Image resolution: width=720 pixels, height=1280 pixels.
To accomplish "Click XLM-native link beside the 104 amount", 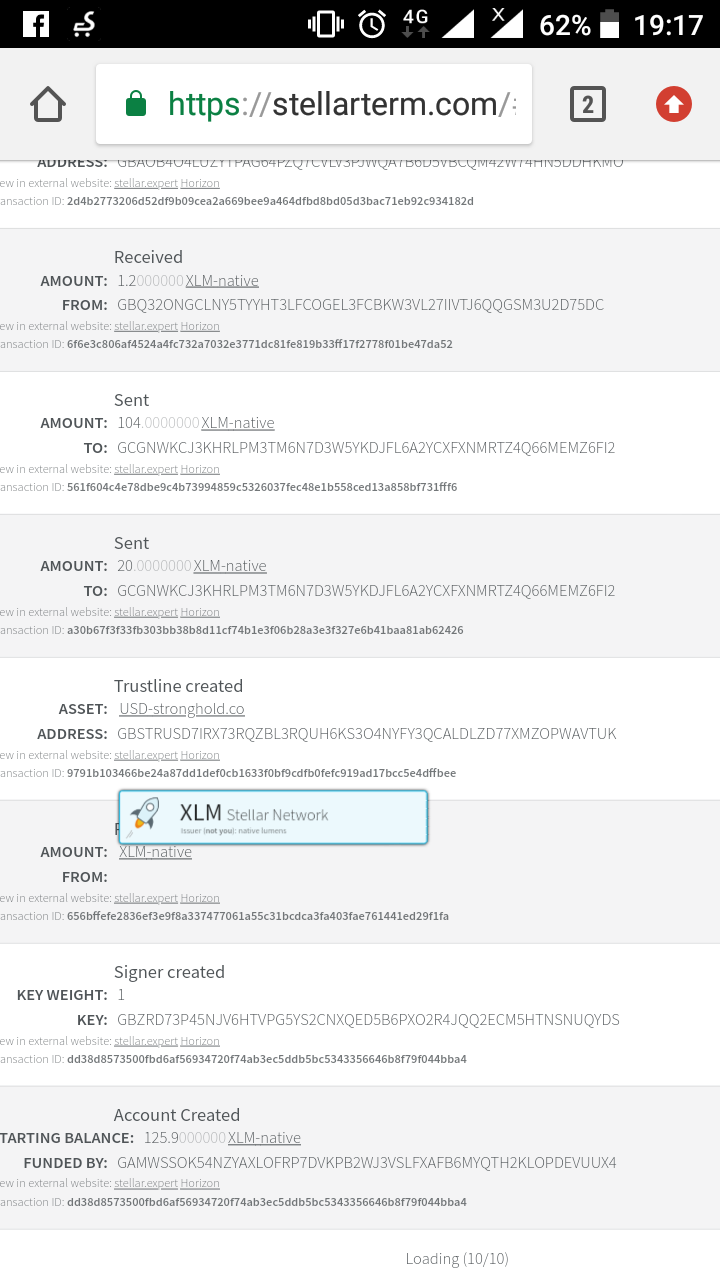I will click(238, 423).
